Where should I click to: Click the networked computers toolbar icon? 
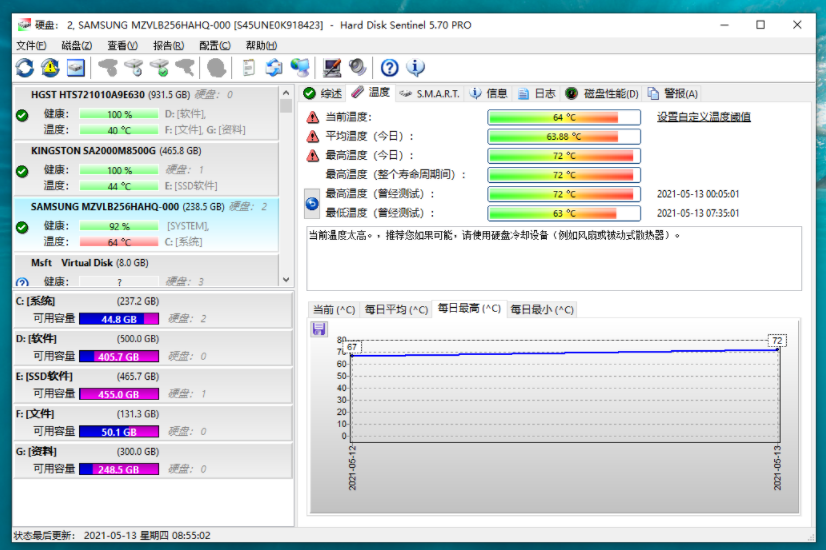299,68
